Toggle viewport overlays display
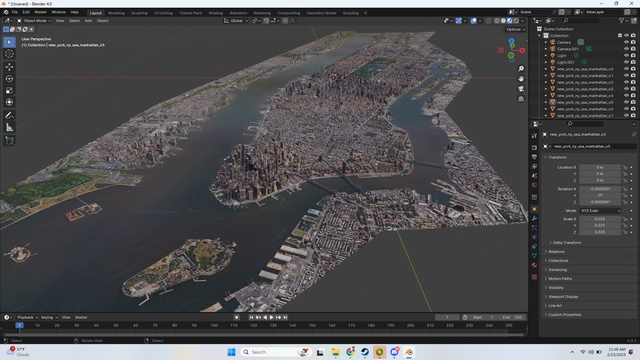 473,20
